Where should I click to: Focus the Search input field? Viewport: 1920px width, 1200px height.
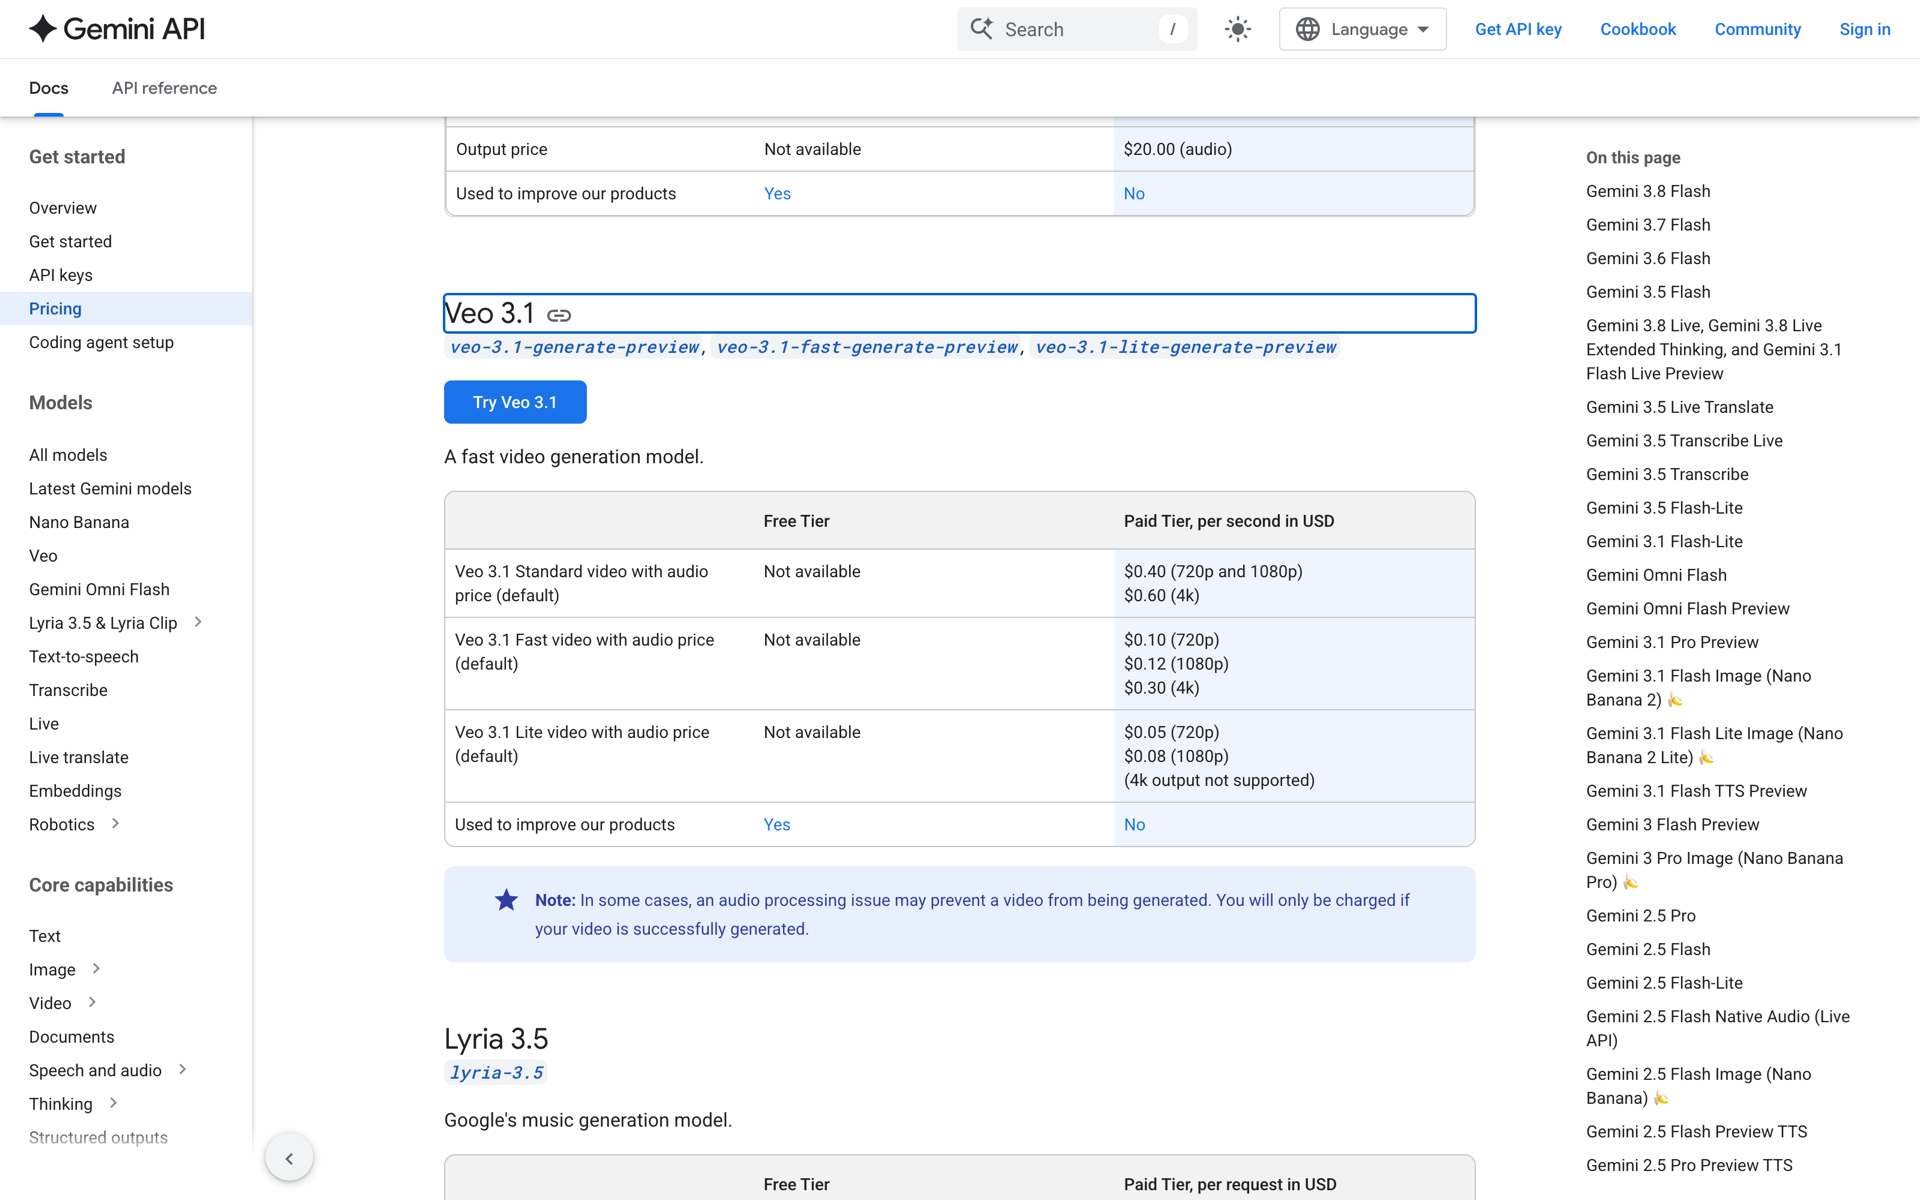point(1077,29)
